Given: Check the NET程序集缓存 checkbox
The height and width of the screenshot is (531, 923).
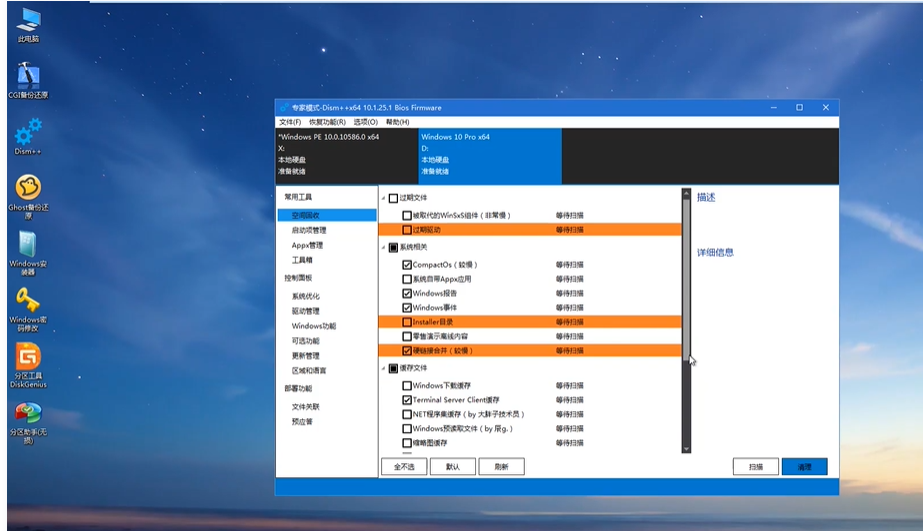Looking at the screenshot, I should [x=407, y=414].
